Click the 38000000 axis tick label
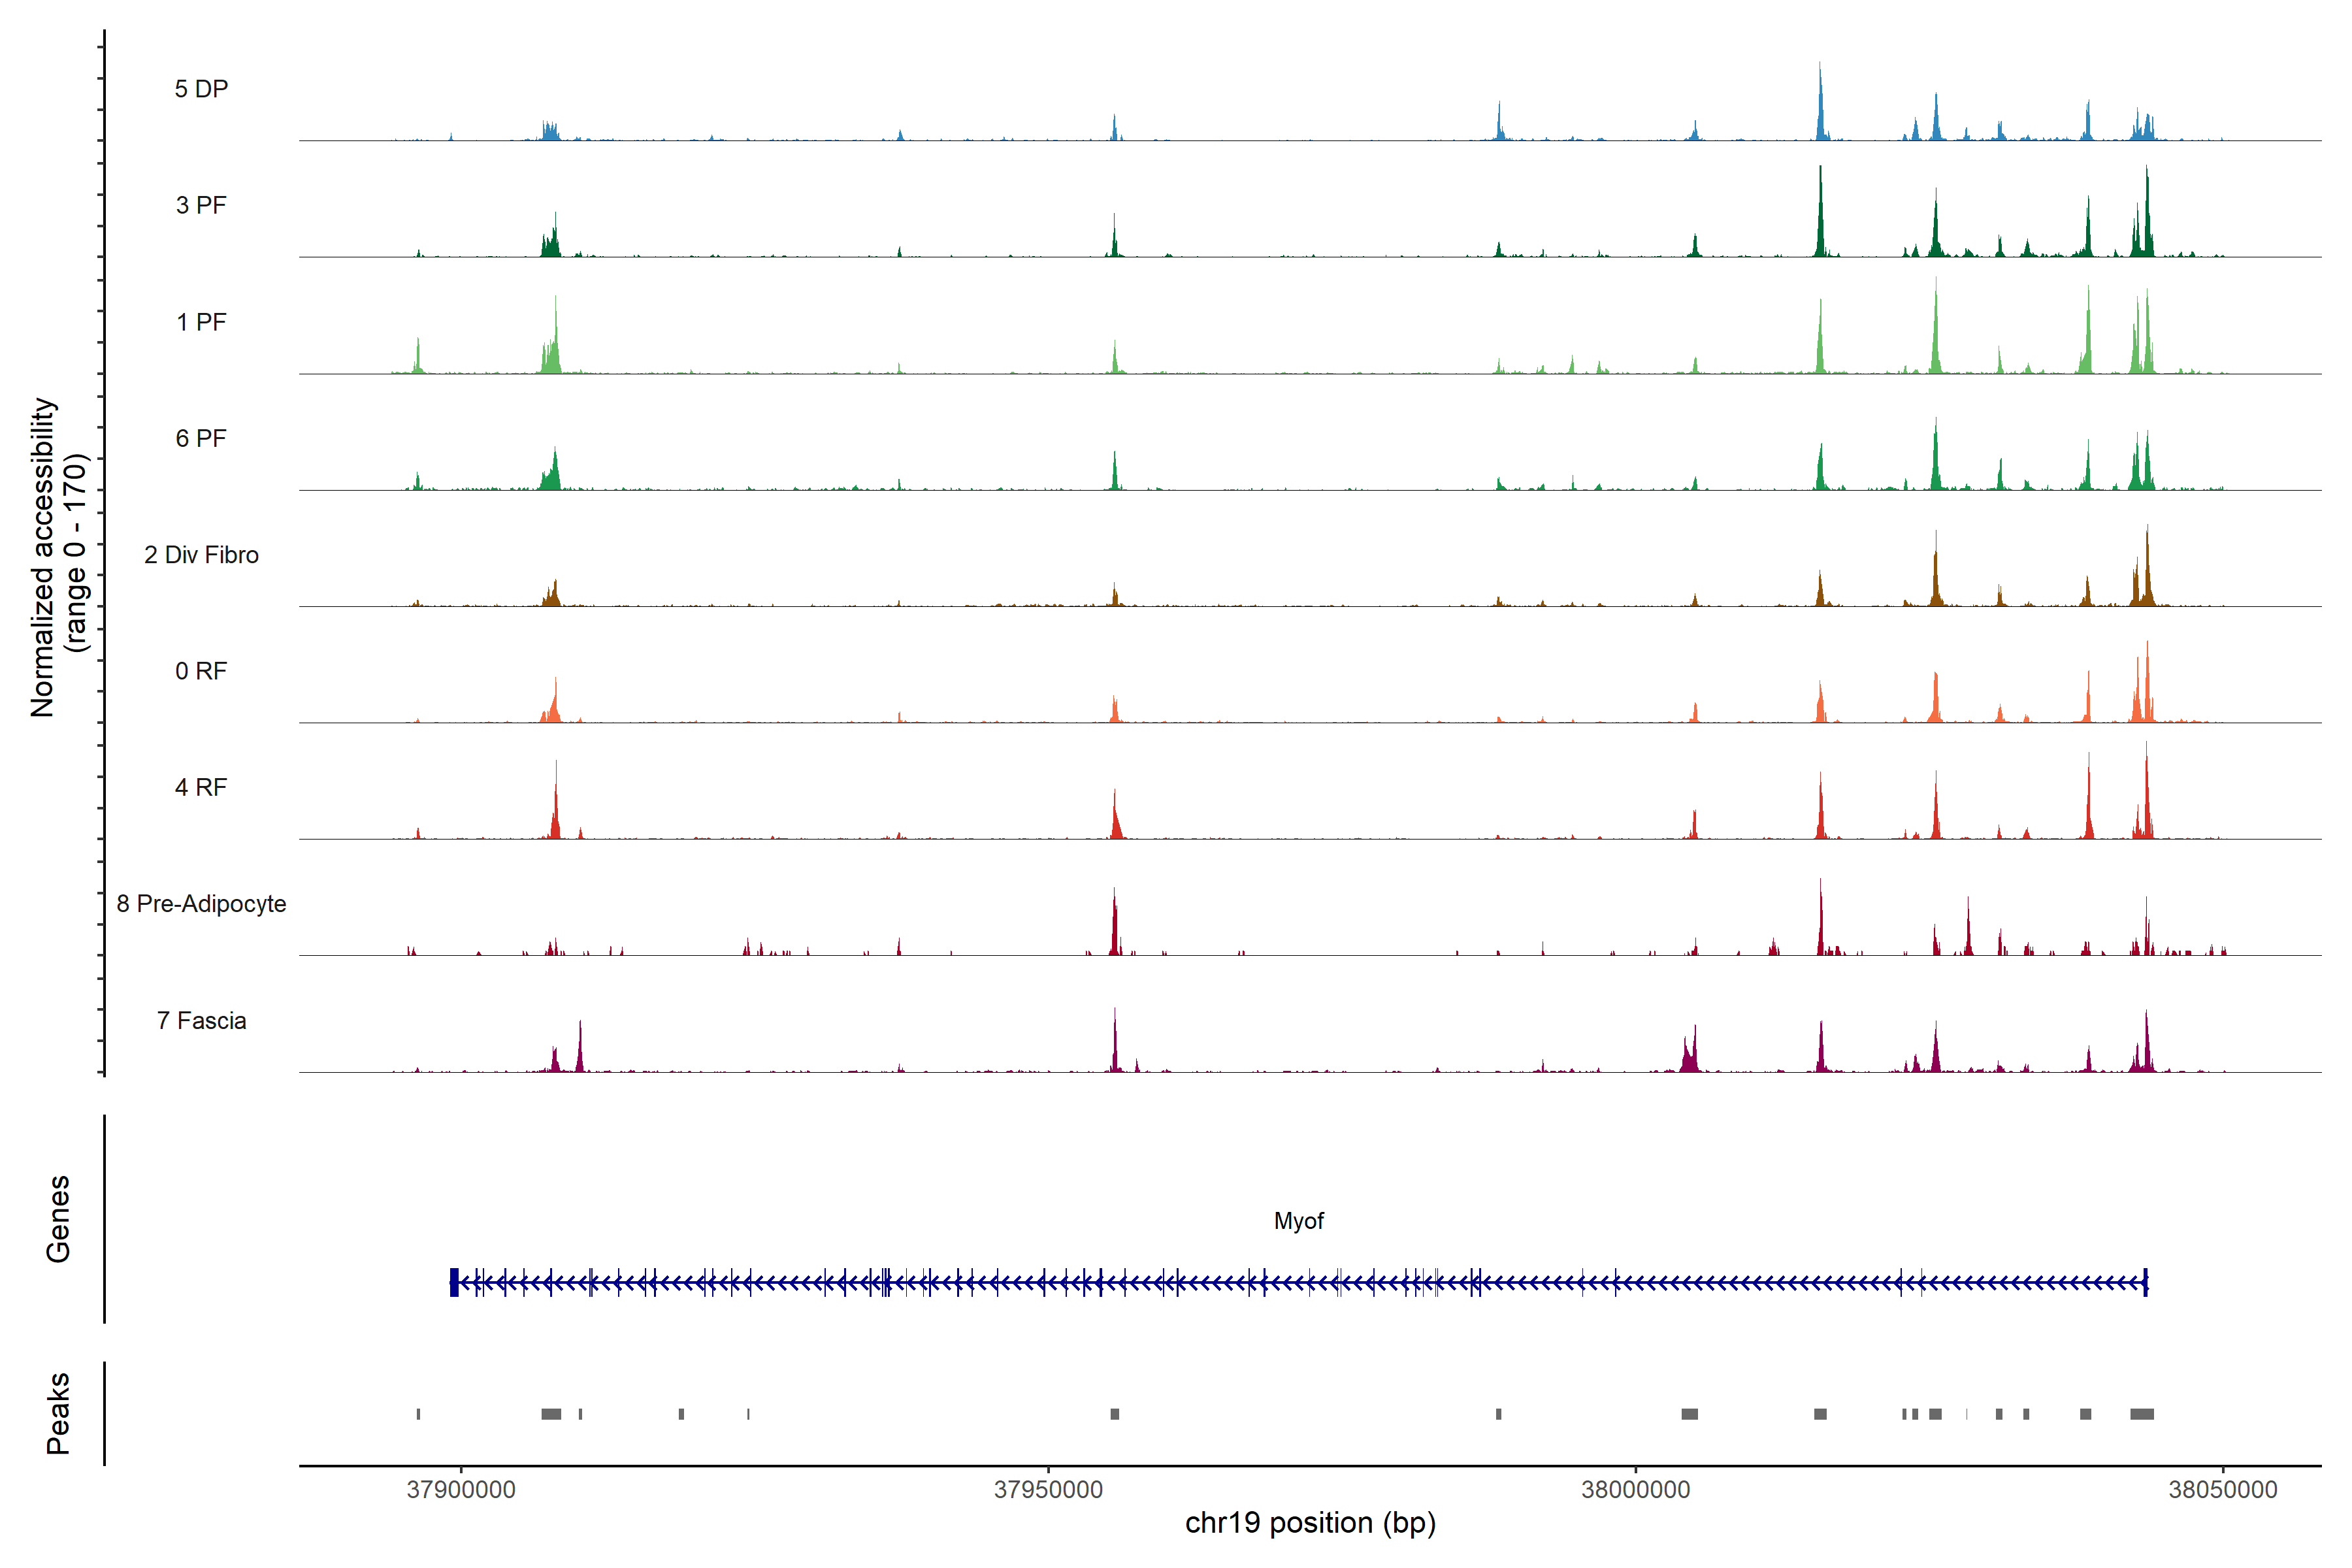2352x1568 pixels. [1635, 1489]
